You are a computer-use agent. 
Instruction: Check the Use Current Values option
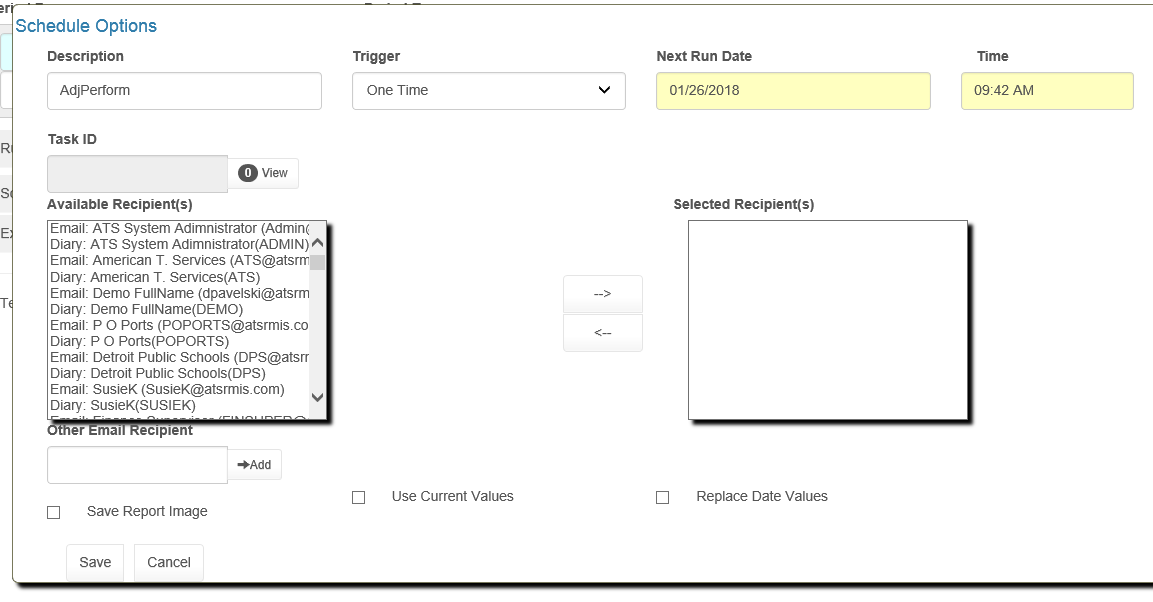click(359, 497)
